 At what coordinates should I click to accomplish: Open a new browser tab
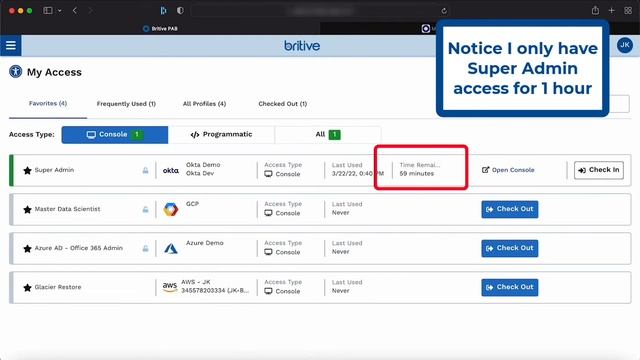(x=611, y=11)
